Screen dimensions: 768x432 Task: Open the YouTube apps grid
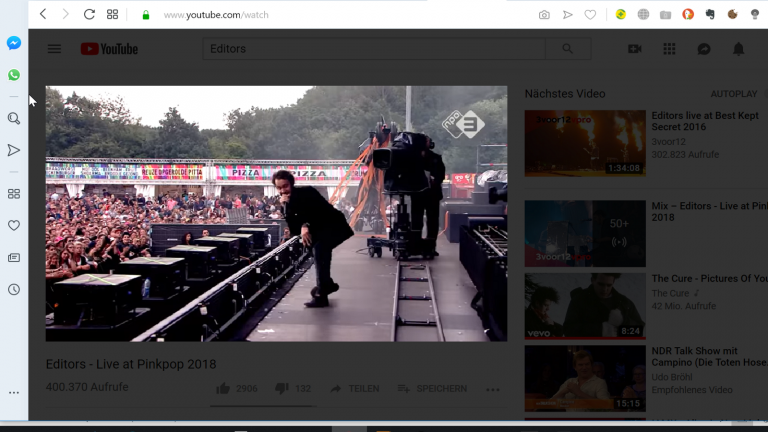tap(669, 49)
